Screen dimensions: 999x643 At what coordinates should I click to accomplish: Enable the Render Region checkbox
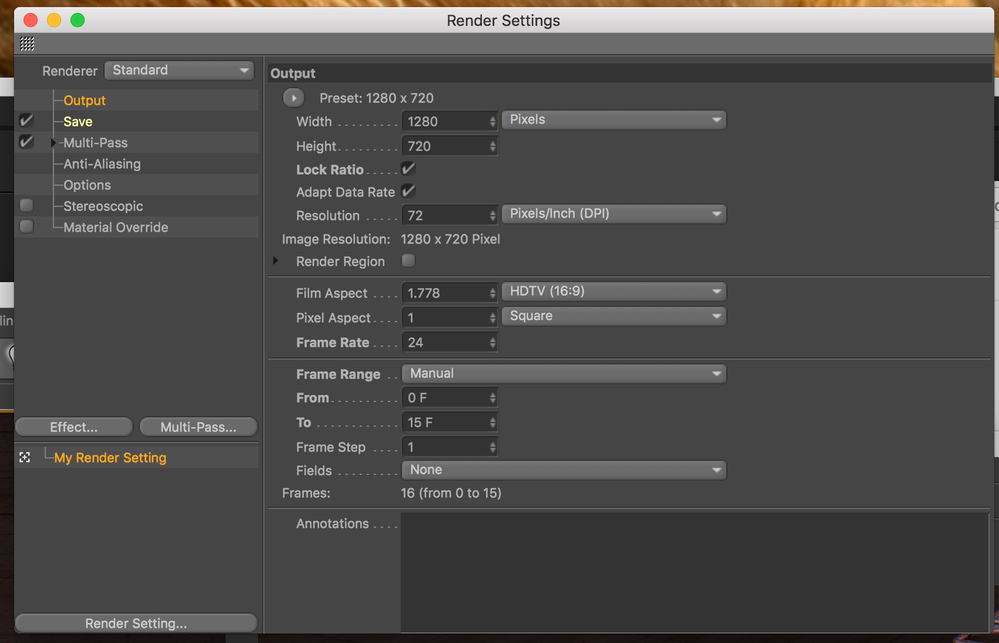[408, 261]
